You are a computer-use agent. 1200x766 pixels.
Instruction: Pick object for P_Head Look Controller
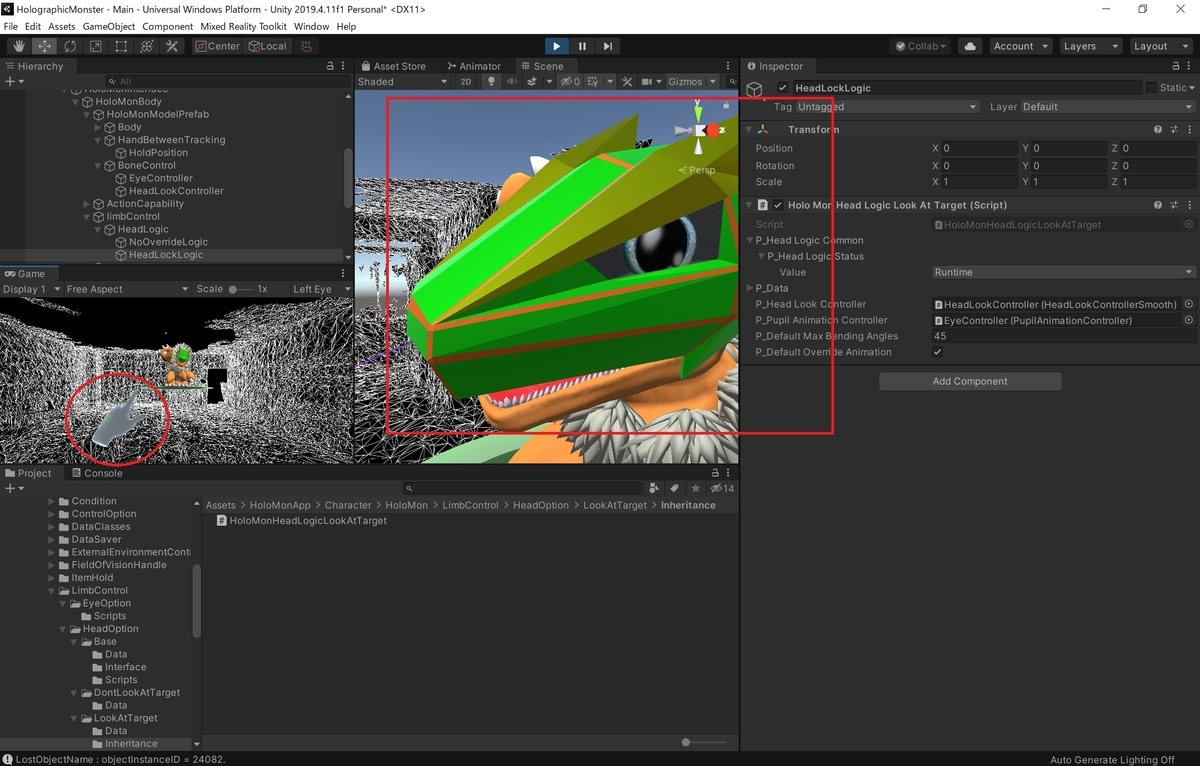(1189, 304)
